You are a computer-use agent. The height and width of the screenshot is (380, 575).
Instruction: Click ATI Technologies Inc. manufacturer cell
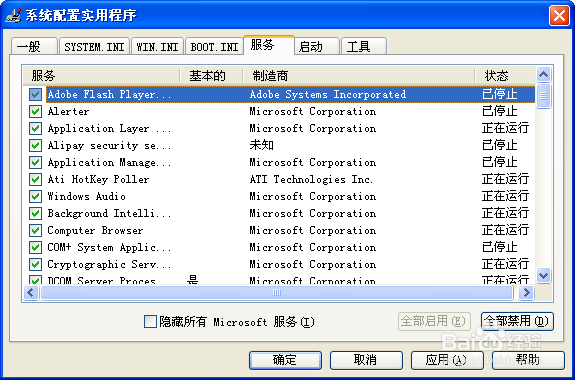[311, 179]
